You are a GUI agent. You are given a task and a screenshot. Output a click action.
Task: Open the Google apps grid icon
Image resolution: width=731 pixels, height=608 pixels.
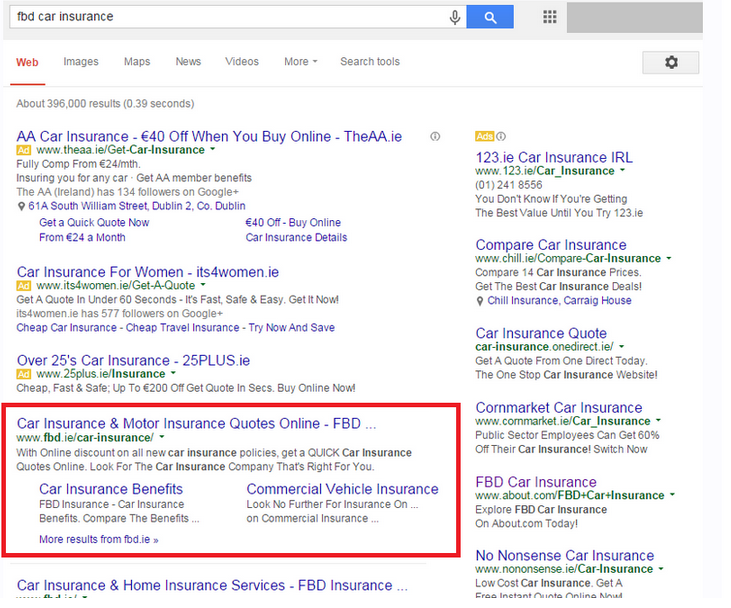550,17
